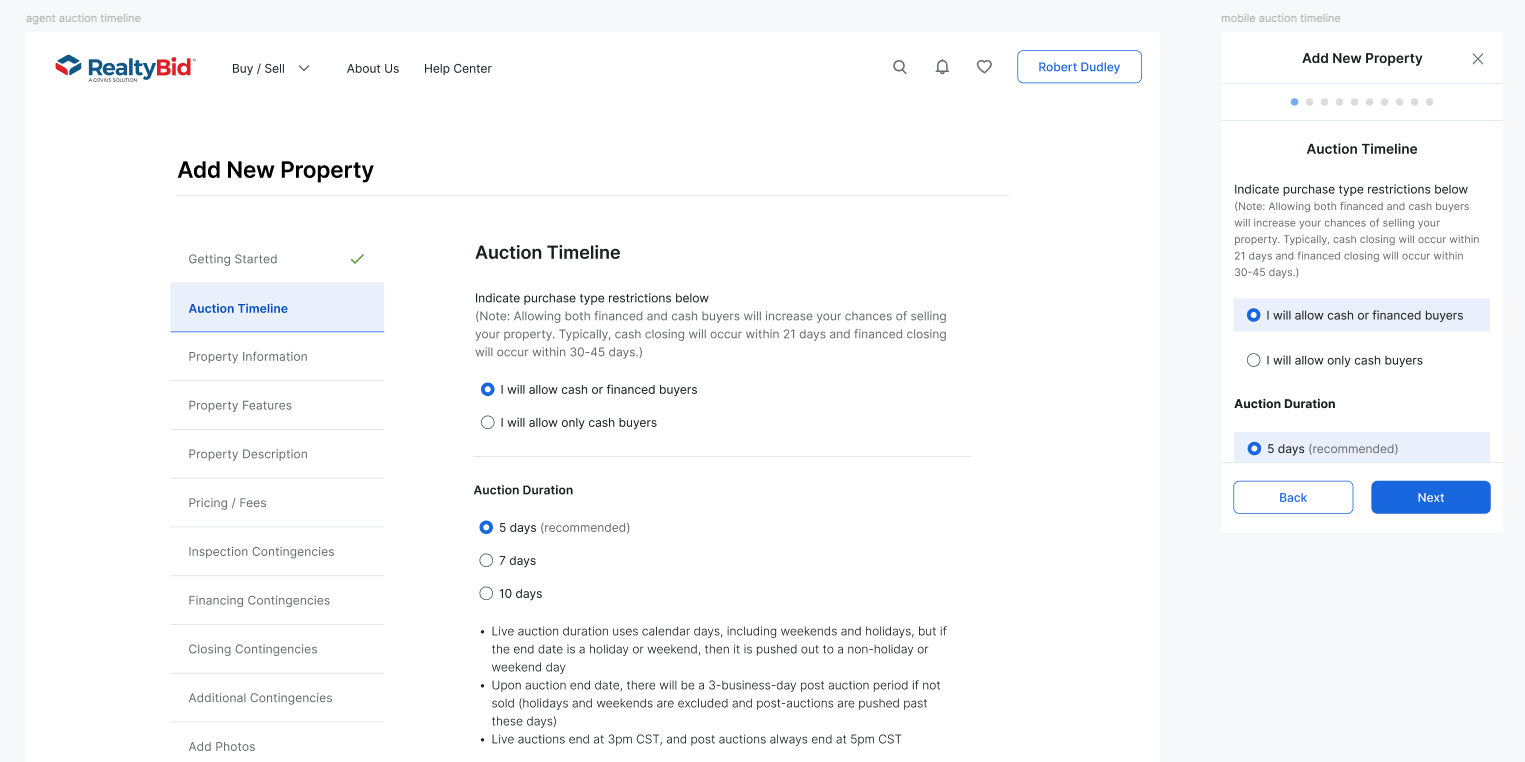Viewport: 1525px width, 762px height.
Task: Open Pricing / Fees step in sidebar
Action: (x=277, y=503)
